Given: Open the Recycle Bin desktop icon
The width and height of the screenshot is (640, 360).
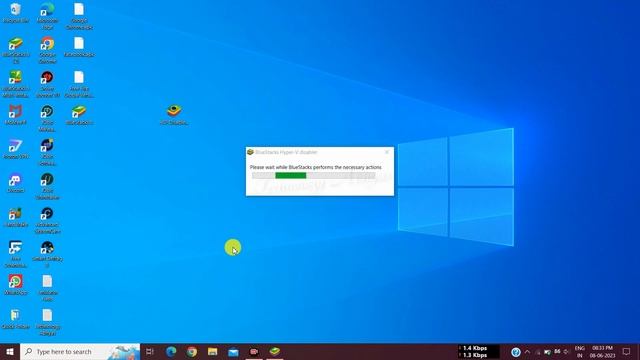Looking at the screenshot, I should [16, 13].
